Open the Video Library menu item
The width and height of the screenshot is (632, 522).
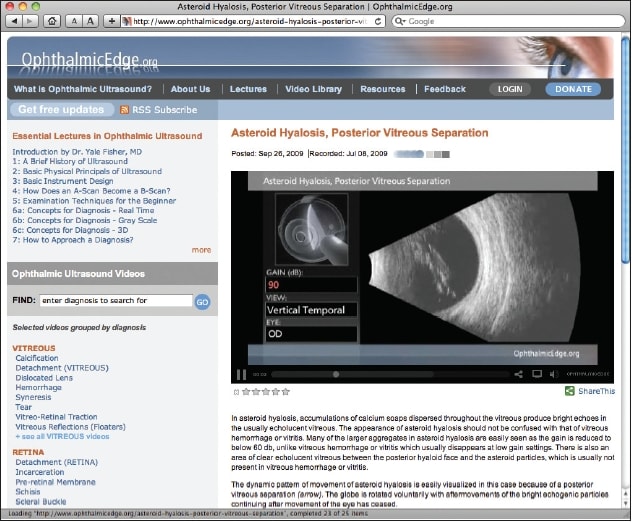tap(314, 89)
